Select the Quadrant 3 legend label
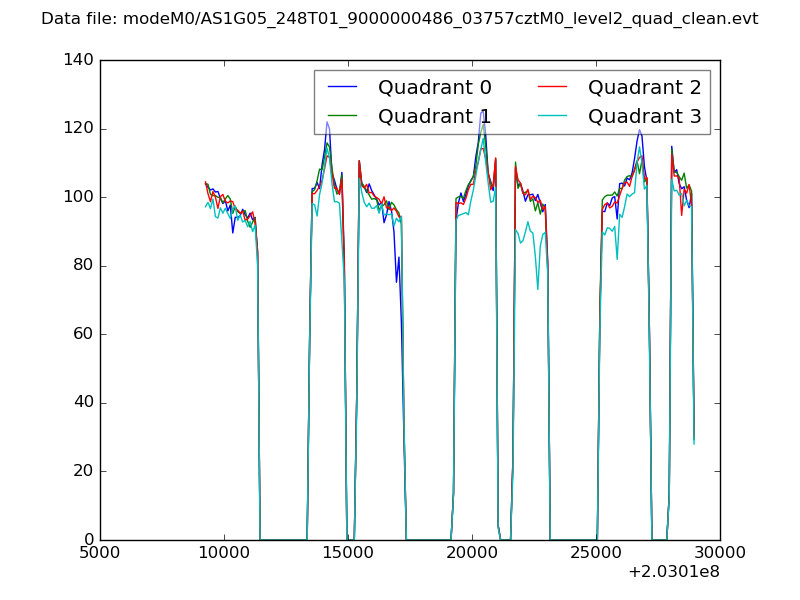 pos(644,116)
